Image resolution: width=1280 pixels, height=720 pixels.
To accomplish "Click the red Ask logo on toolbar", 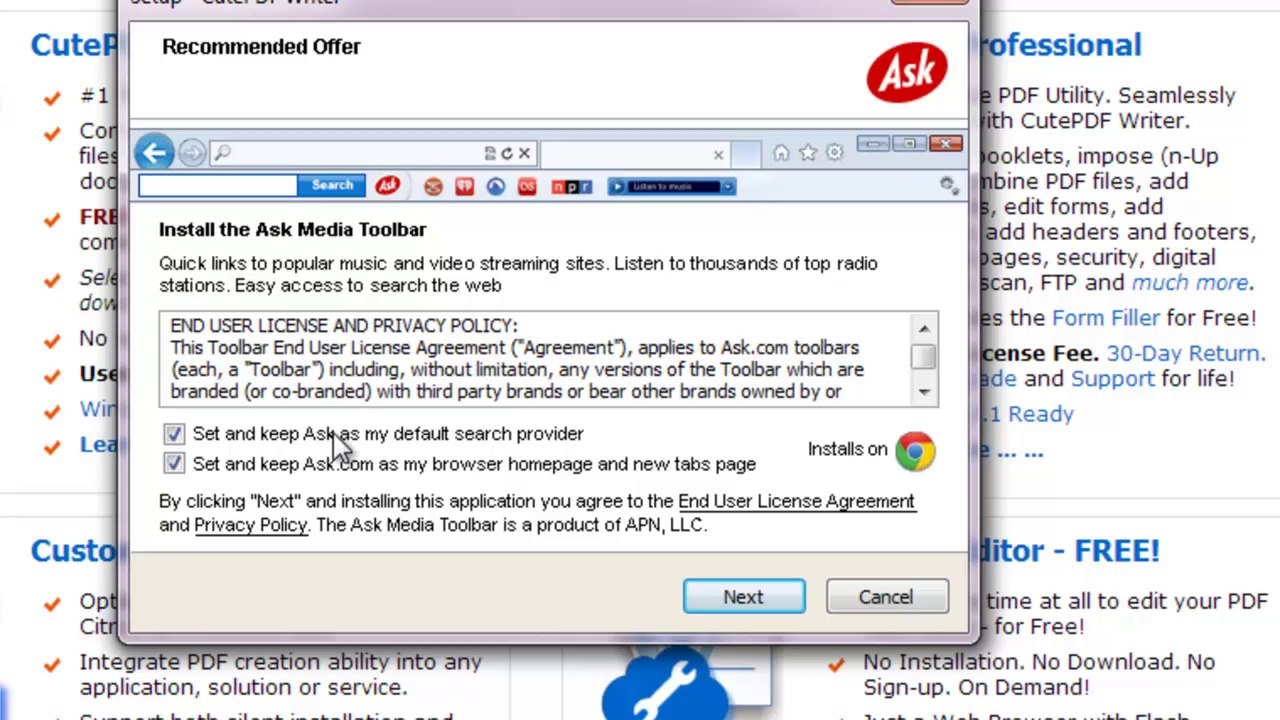I will [388, 186].
